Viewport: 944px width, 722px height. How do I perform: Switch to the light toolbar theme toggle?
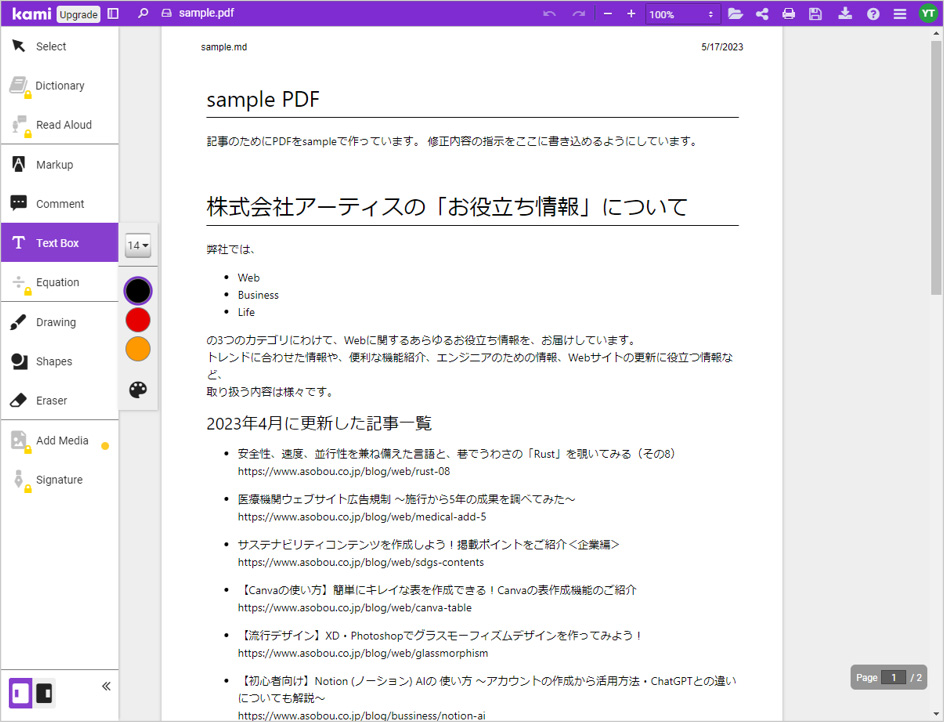coord(20,693)
